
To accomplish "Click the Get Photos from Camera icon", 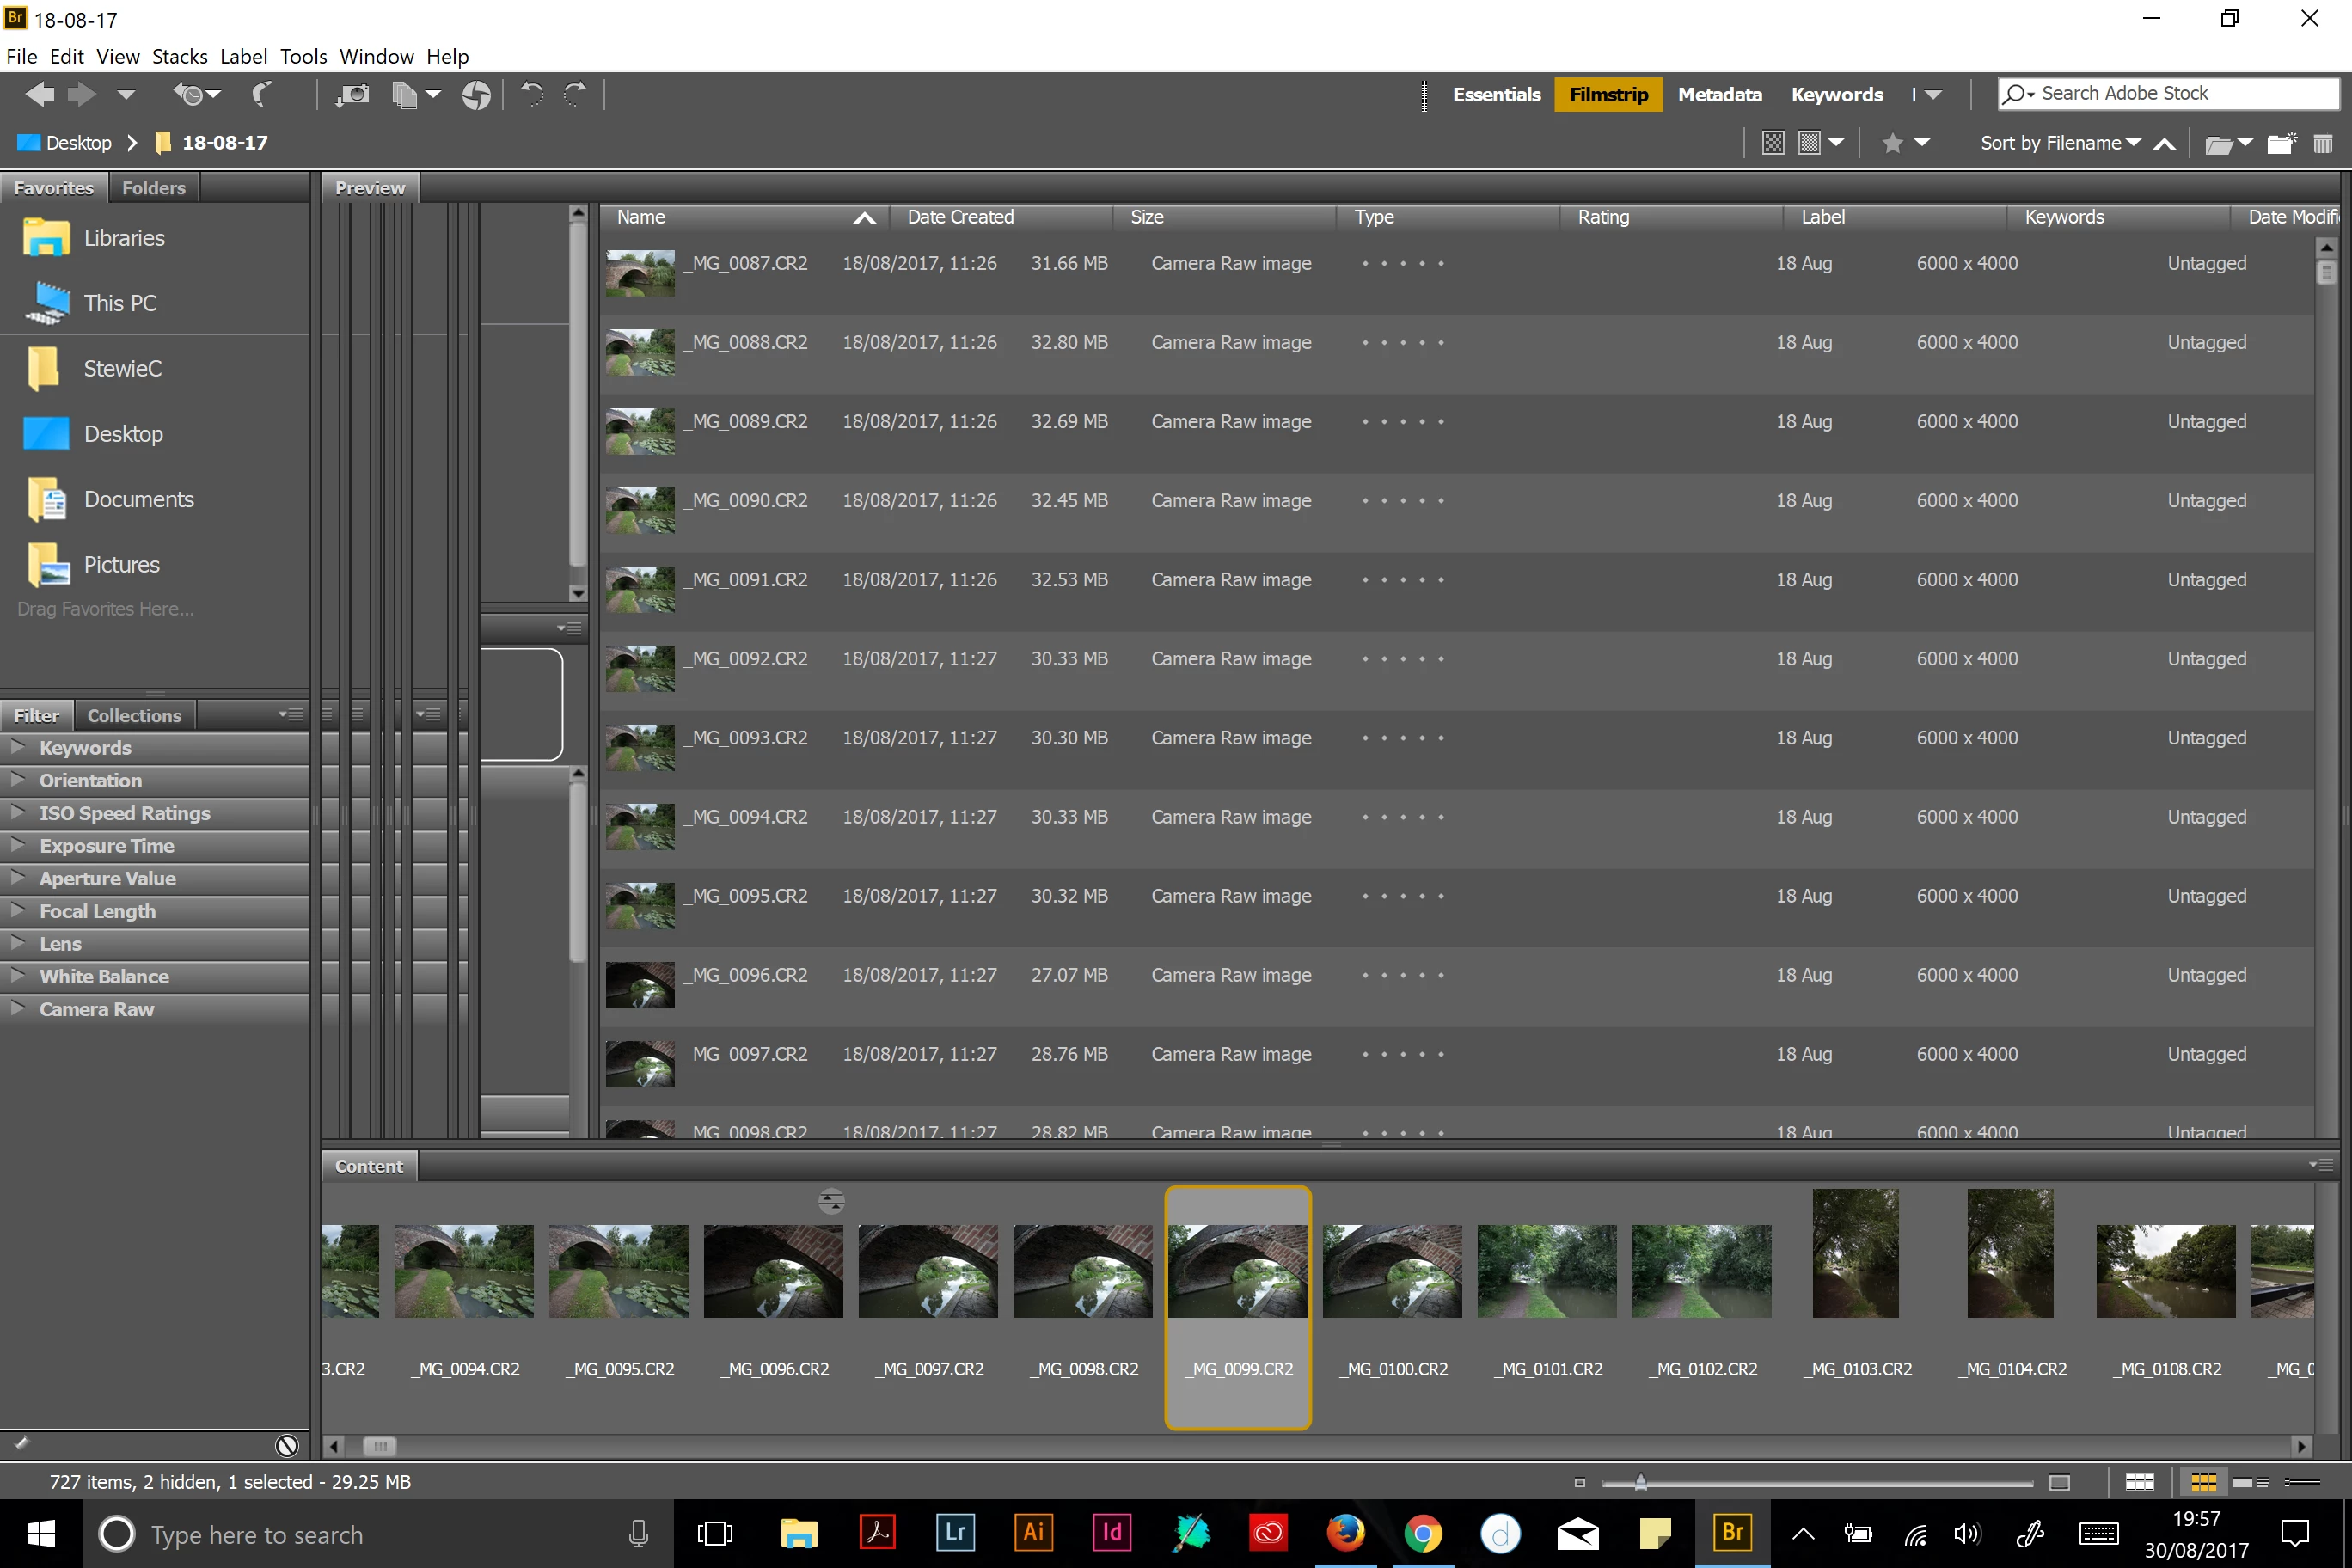I will coord(352,95).
